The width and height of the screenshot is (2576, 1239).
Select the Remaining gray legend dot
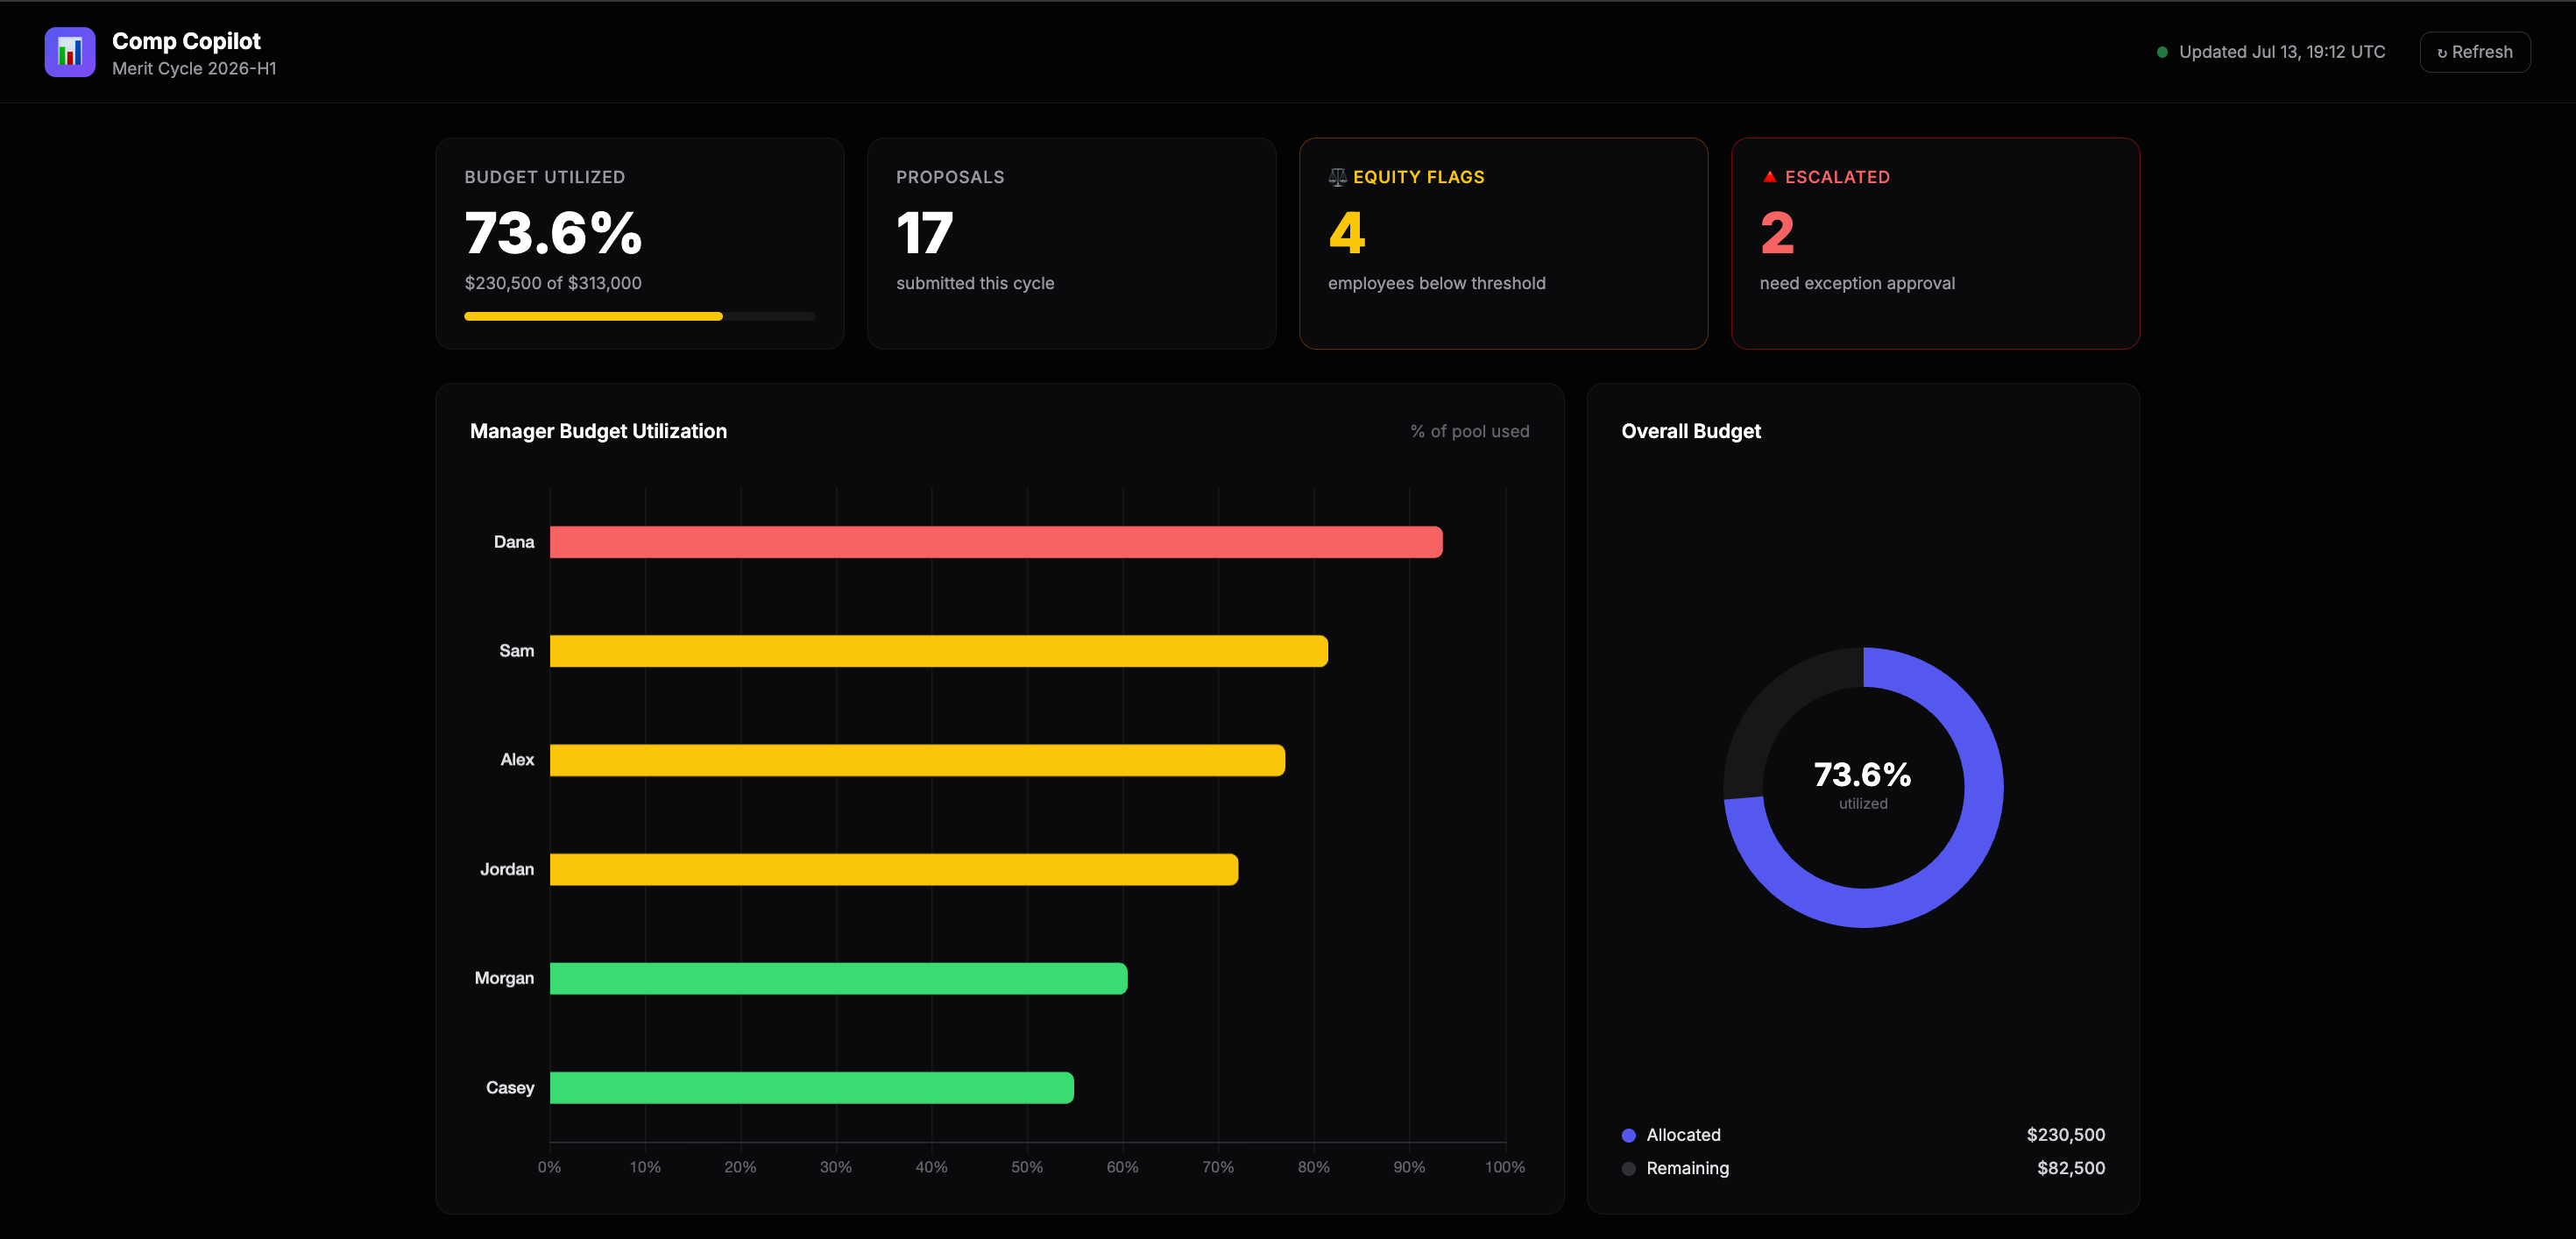1629,1168
